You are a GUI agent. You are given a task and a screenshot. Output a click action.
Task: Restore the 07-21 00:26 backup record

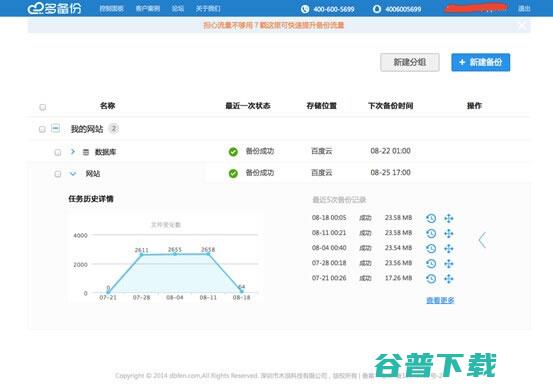click(x=431, y=279)
